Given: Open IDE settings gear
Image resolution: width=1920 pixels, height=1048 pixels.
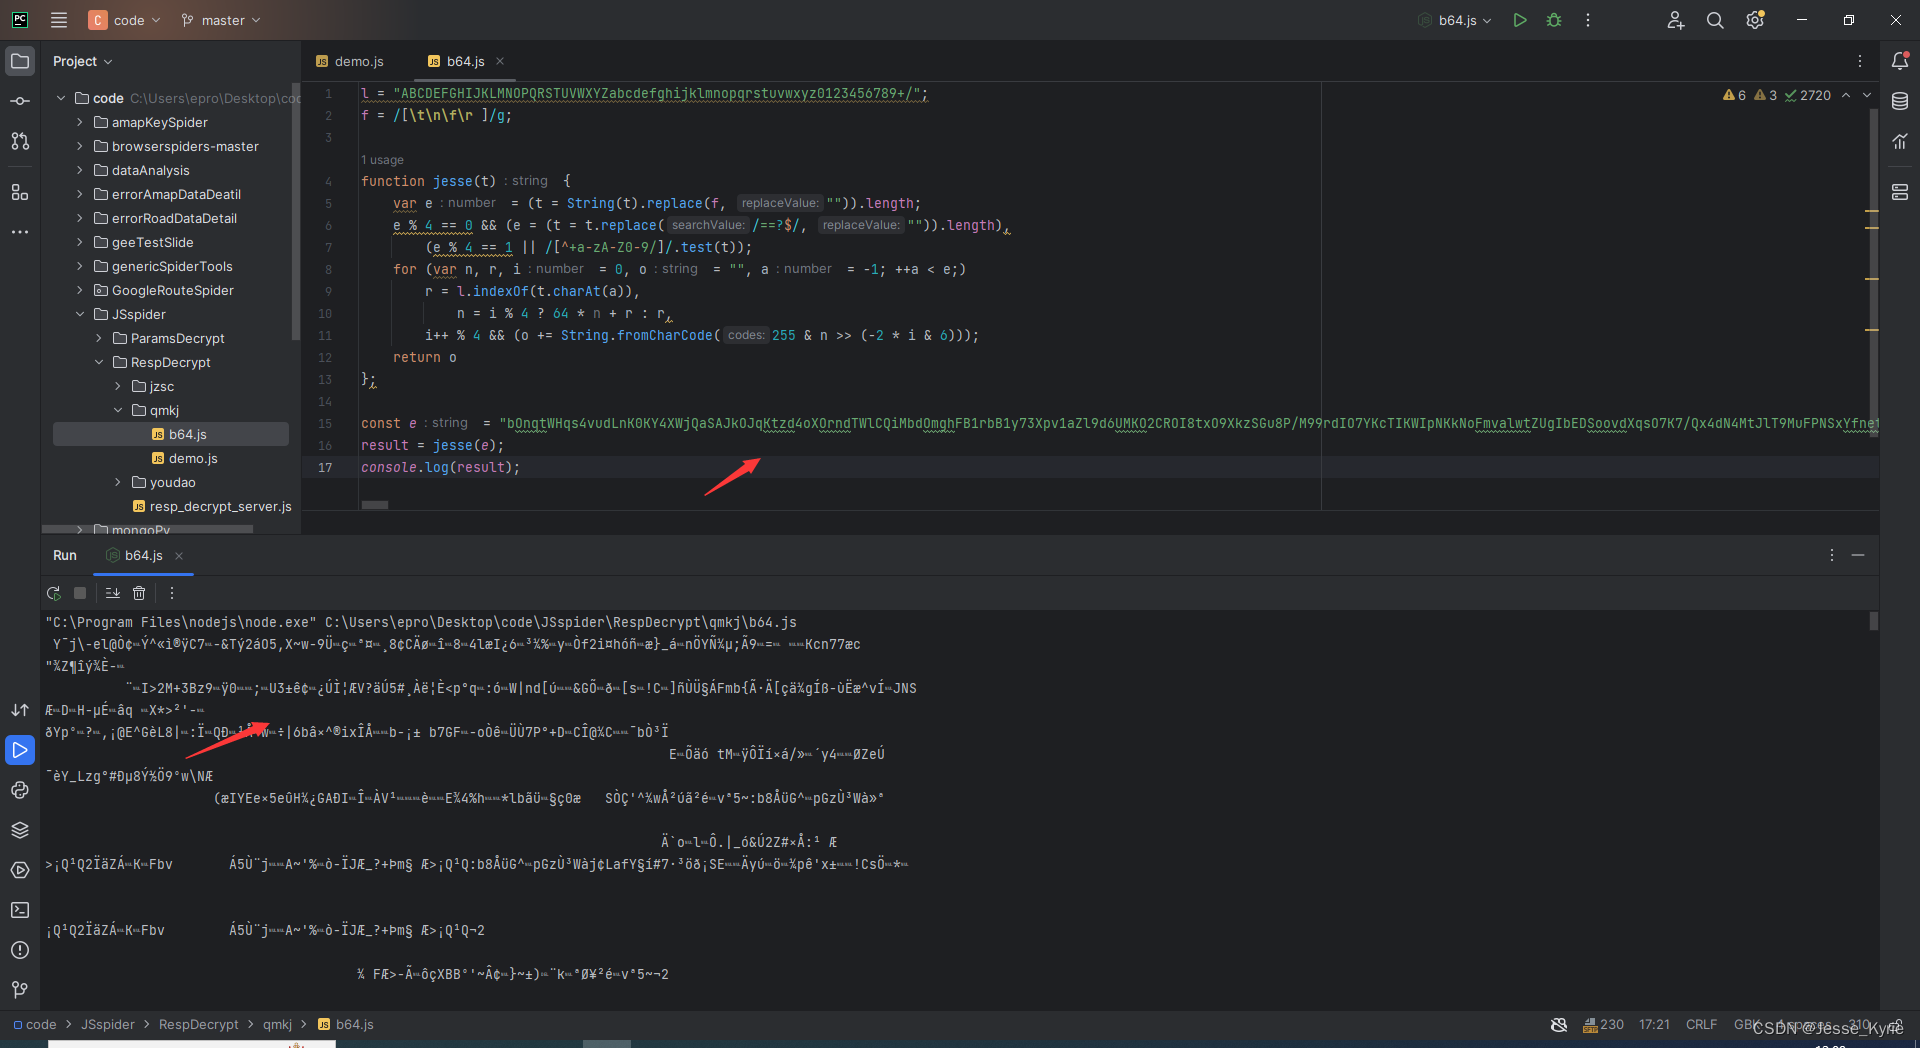Looking at the screenshot, I should click(x=1755, y=20).
